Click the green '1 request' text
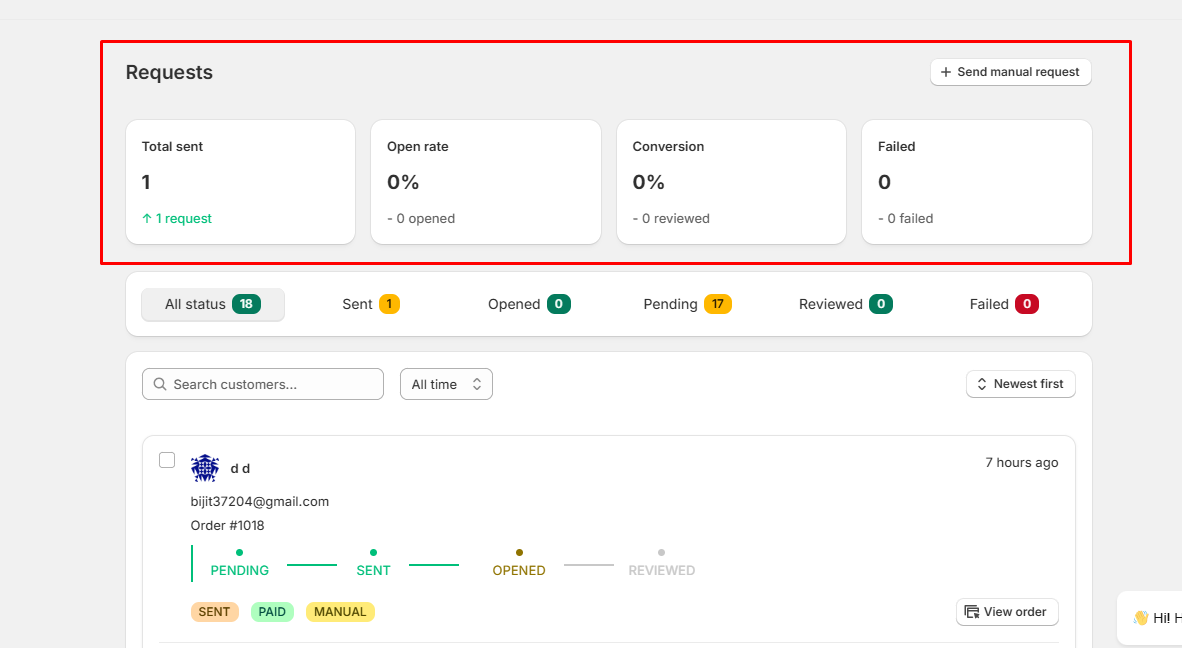1182x648 pixels. [177, 219]
